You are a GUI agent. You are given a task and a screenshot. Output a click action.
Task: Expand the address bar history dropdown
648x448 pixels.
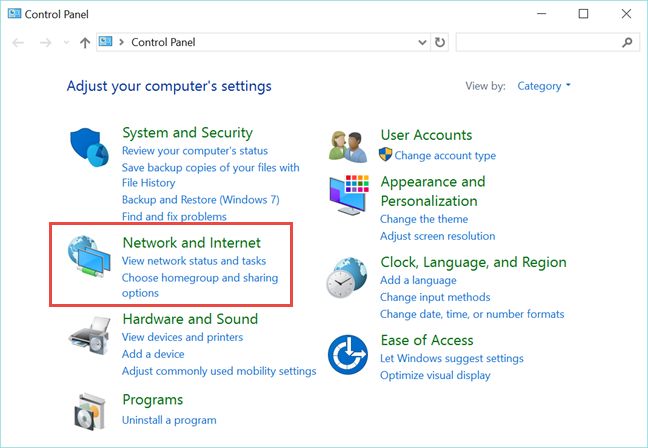pyautogui.click(x=422, y=42)
